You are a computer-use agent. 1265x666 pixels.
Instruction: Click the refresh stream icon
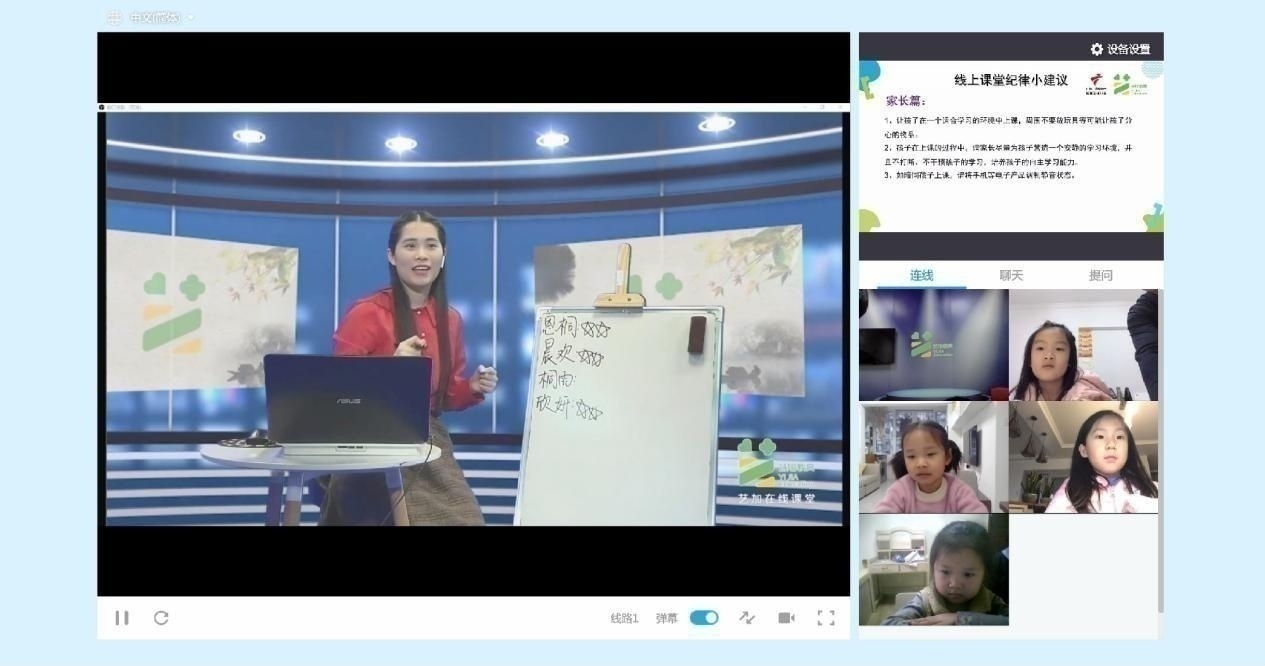(x=161, y=618)
